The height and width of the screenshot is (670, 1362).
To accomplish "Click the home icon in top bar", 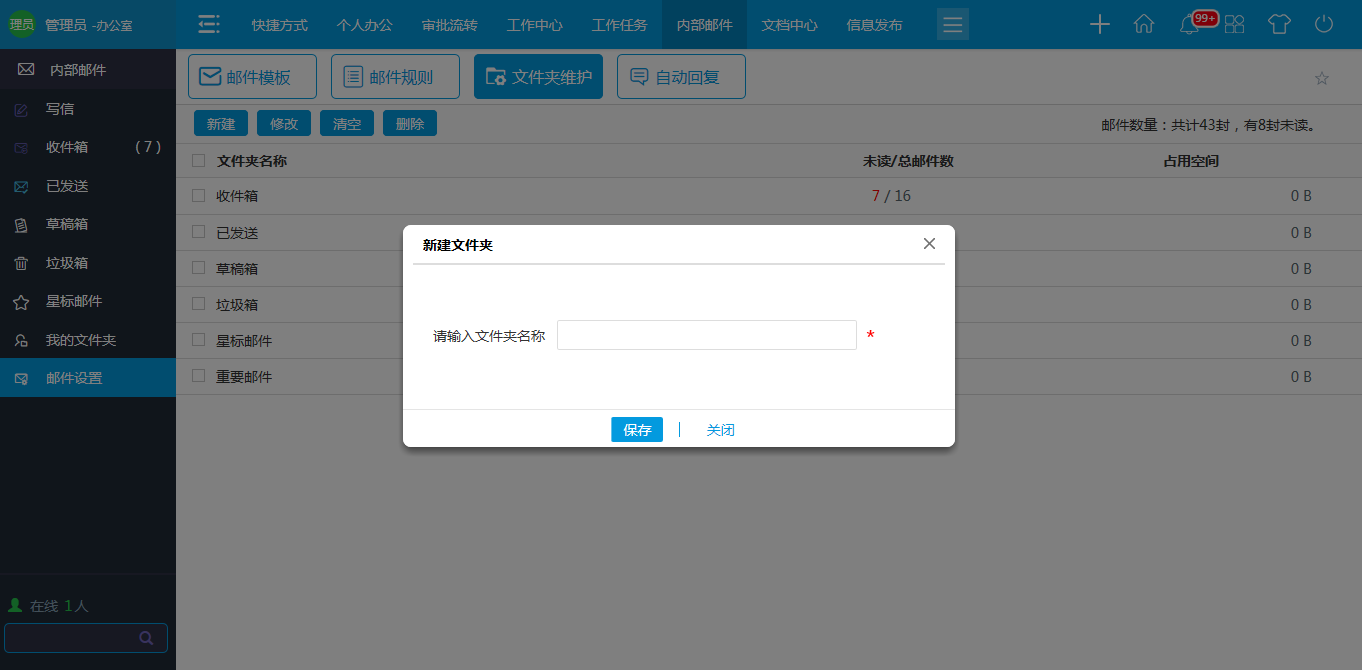I will coord(1144,23).
